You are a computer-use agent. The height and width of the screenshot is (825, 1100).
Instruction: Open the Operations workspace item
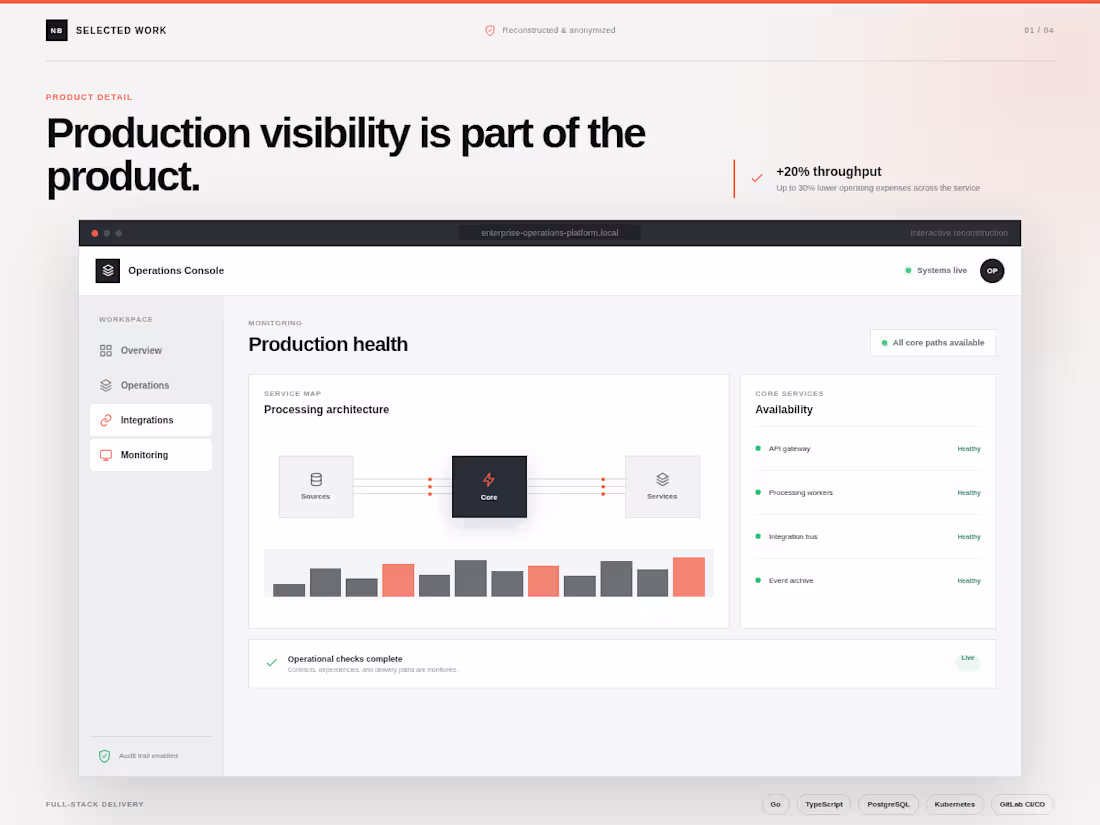(x=151, y=385)
